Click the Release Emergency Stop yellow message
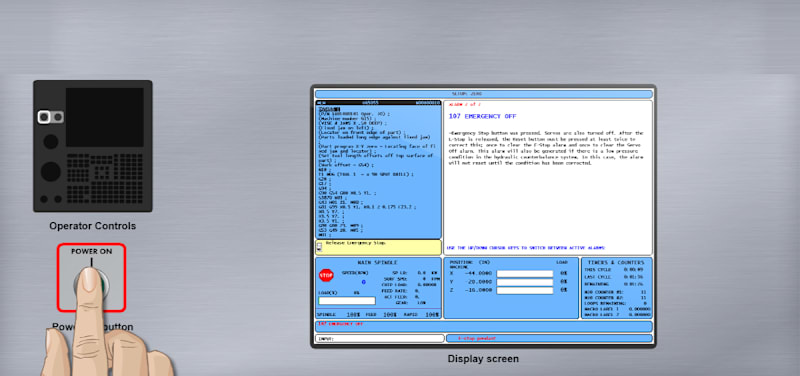 (356, 243)
